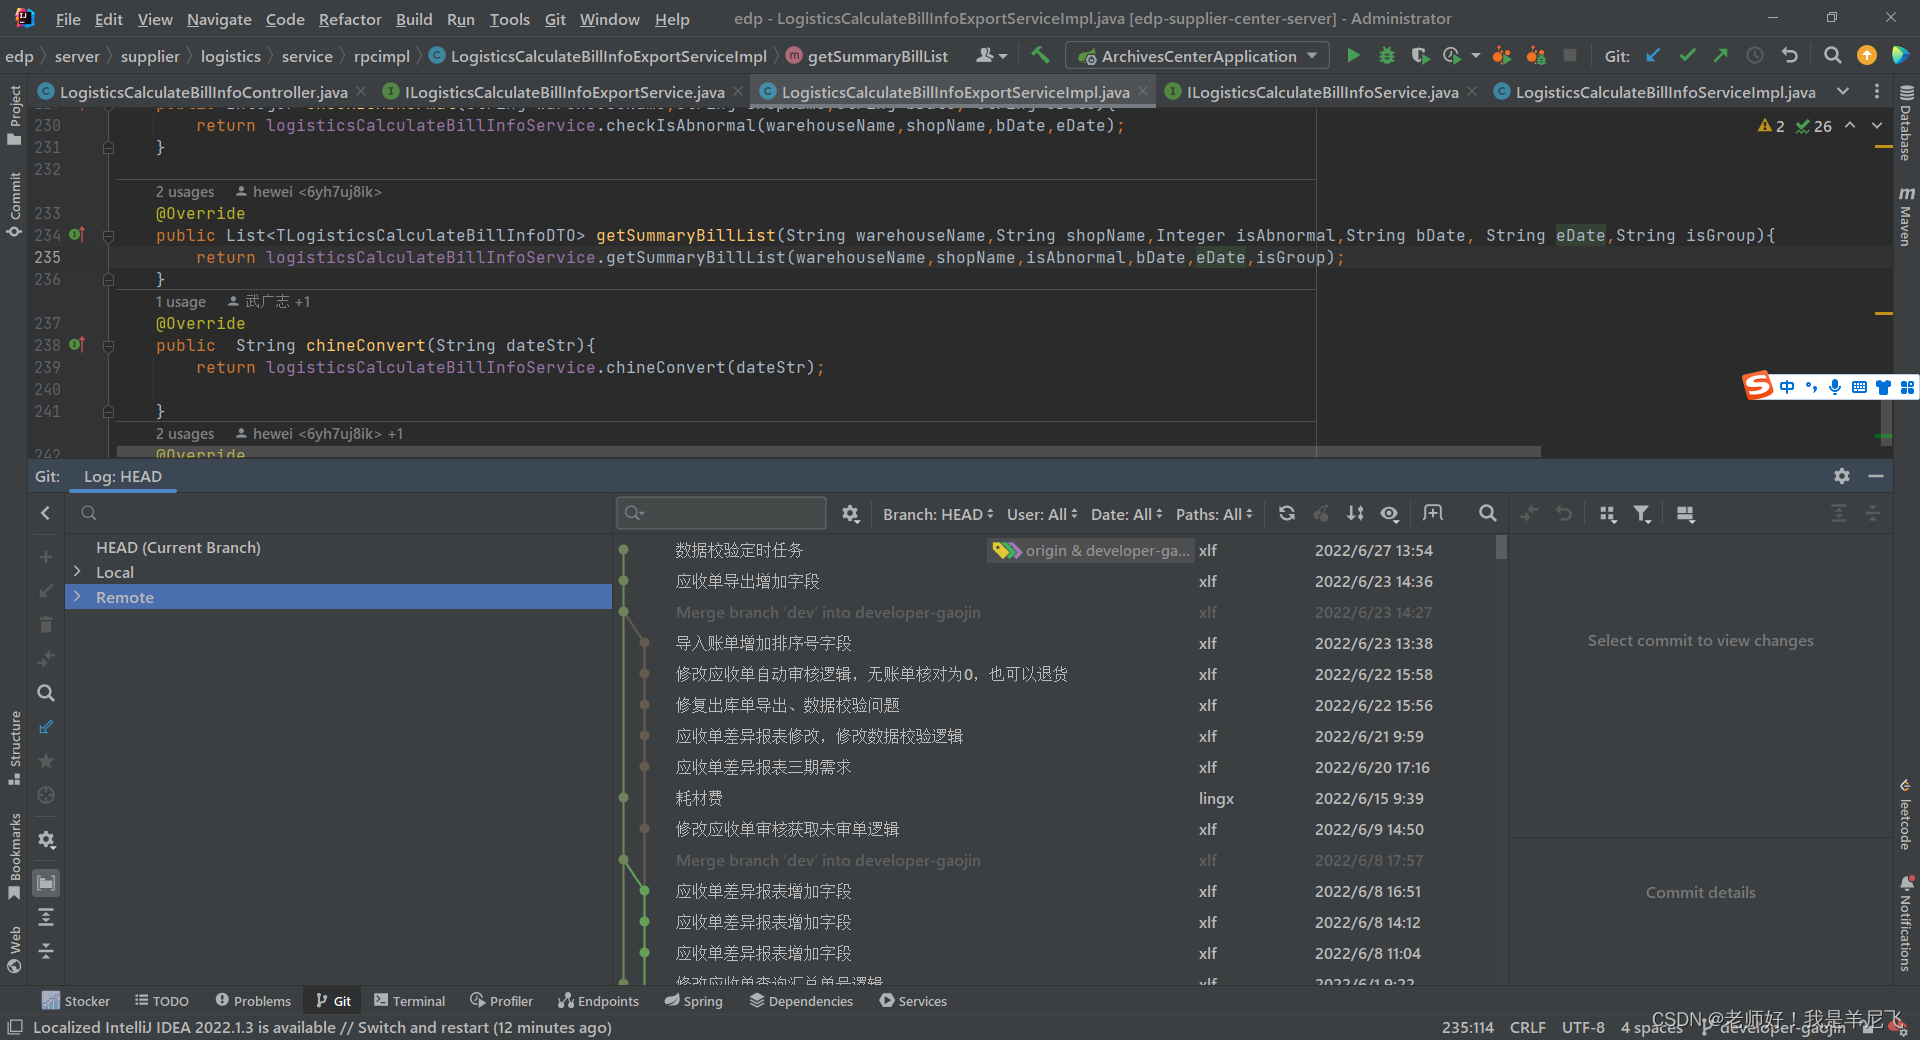
Task: Open the Terminal tool window tab
Action: 409,1001
